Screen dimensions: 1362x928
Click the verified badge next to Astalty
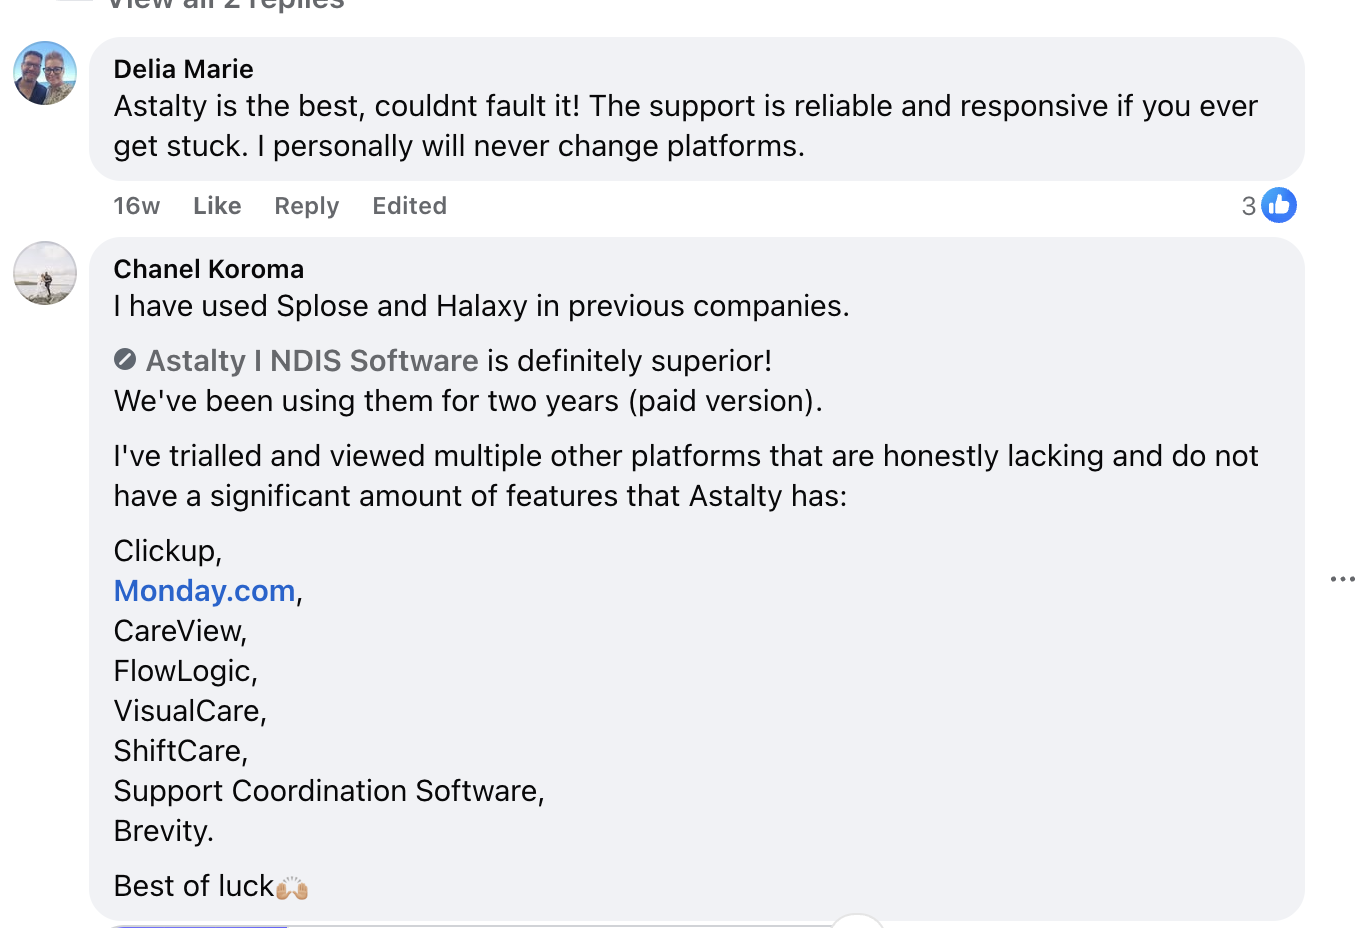pos(126,359)
